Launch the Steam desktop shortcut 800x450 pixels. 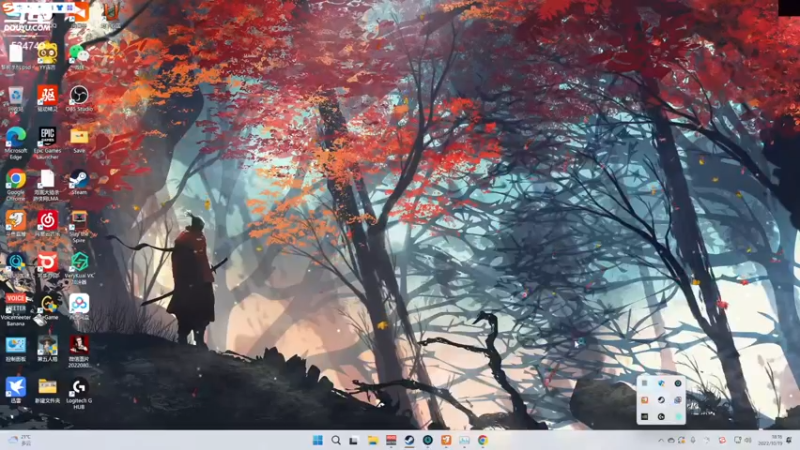[x=79, y=182]
